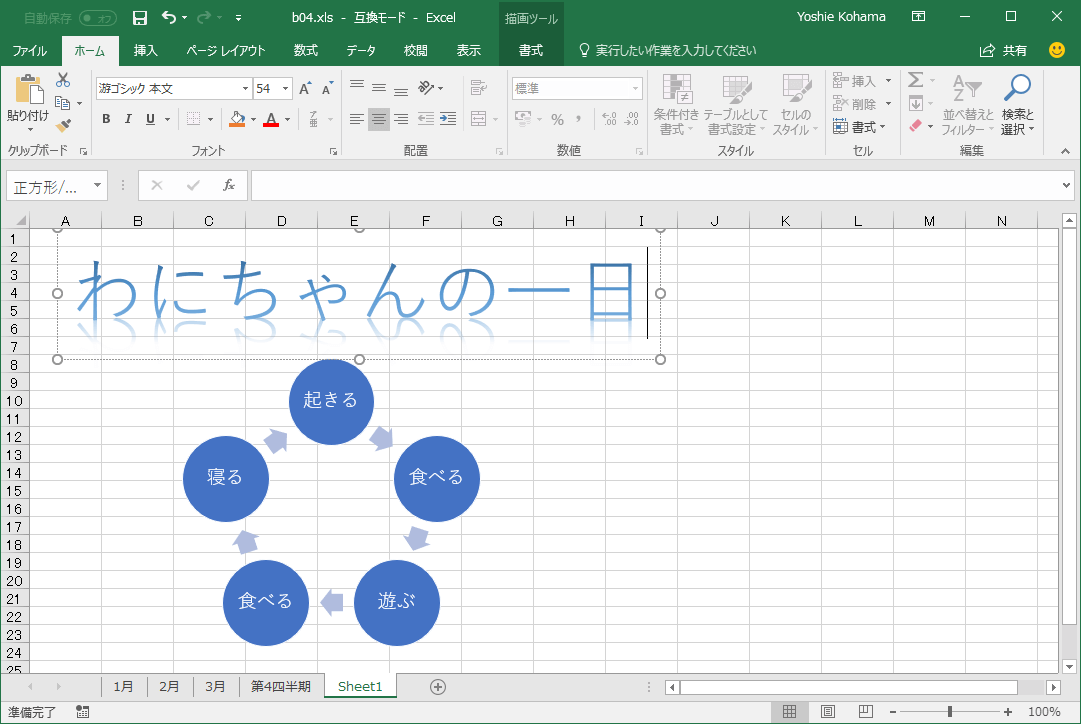Image resolution: width=1081 pixels, height=724 pixels.
Task: Switch to Page Break Preview
Action: tap(866, 712)
